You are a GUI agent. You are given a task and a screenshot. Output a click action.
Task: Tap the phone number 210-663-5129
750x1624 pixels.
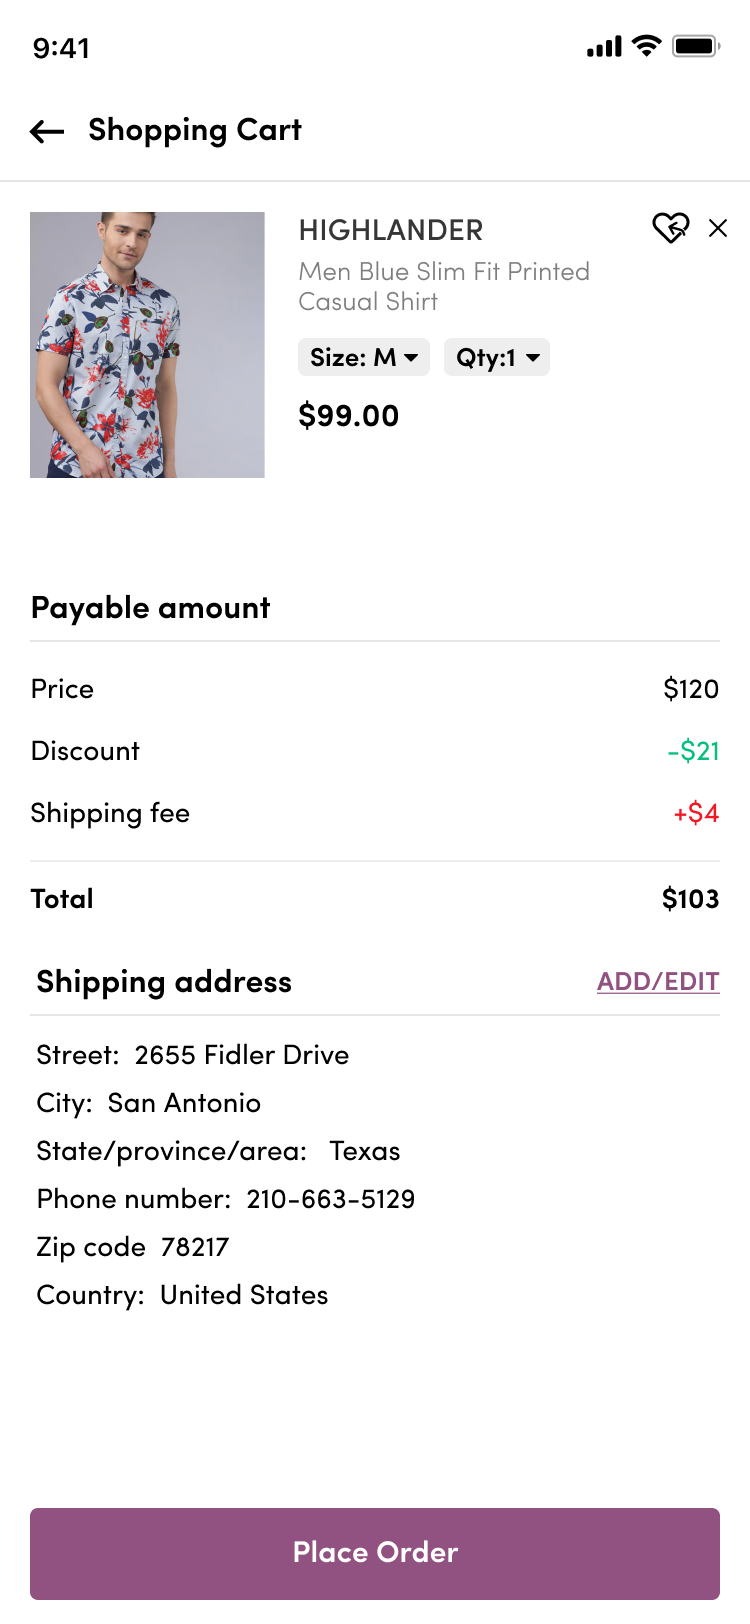[x=331, y=1199]
